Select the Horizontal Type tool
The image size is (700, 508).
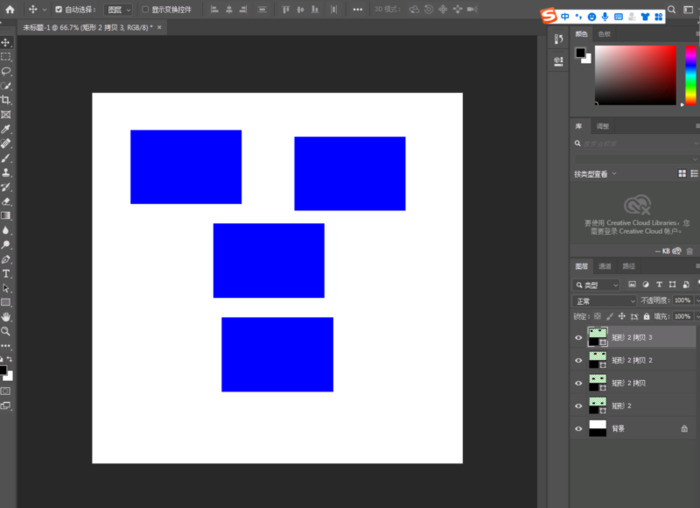6,273
